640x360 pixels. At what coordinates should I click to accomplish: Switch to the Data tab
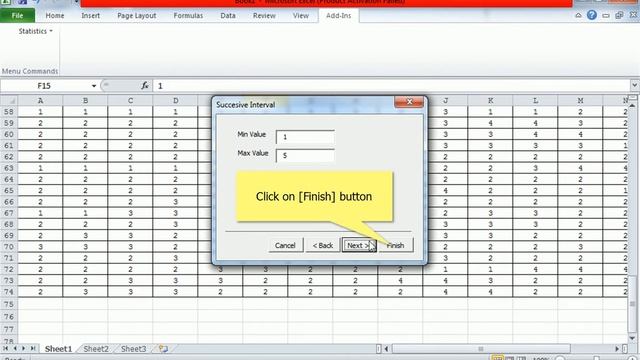[x=228, y=16]
